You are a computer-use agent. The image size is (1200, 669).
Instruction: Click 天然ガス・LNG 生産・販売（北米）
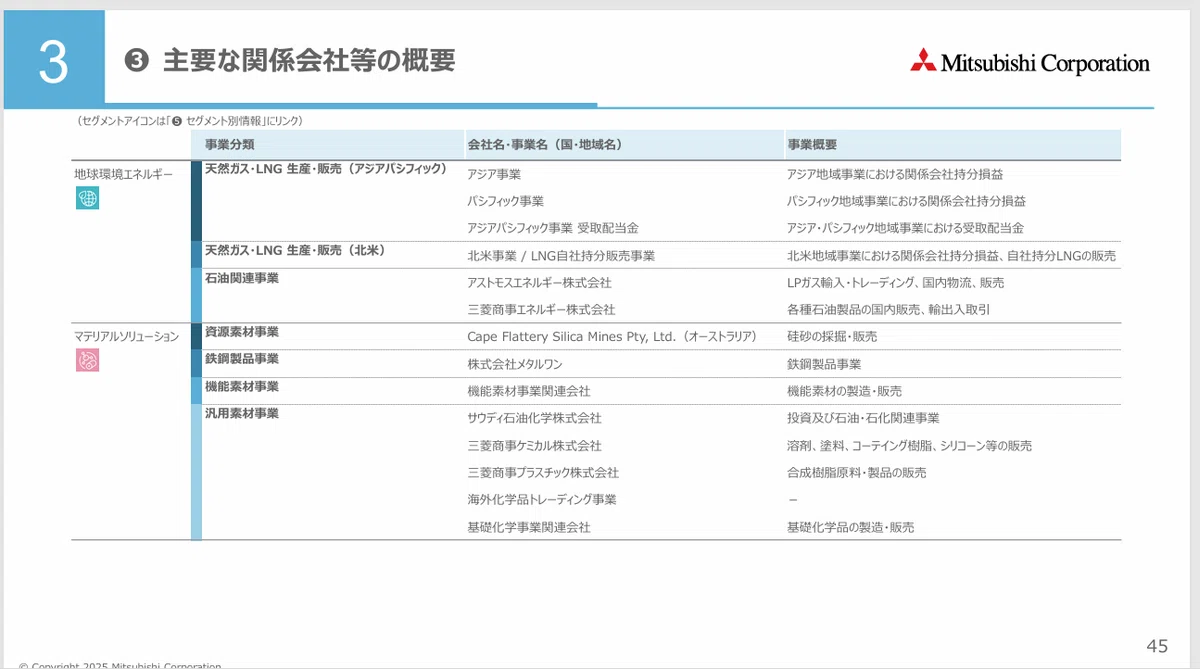295,250
